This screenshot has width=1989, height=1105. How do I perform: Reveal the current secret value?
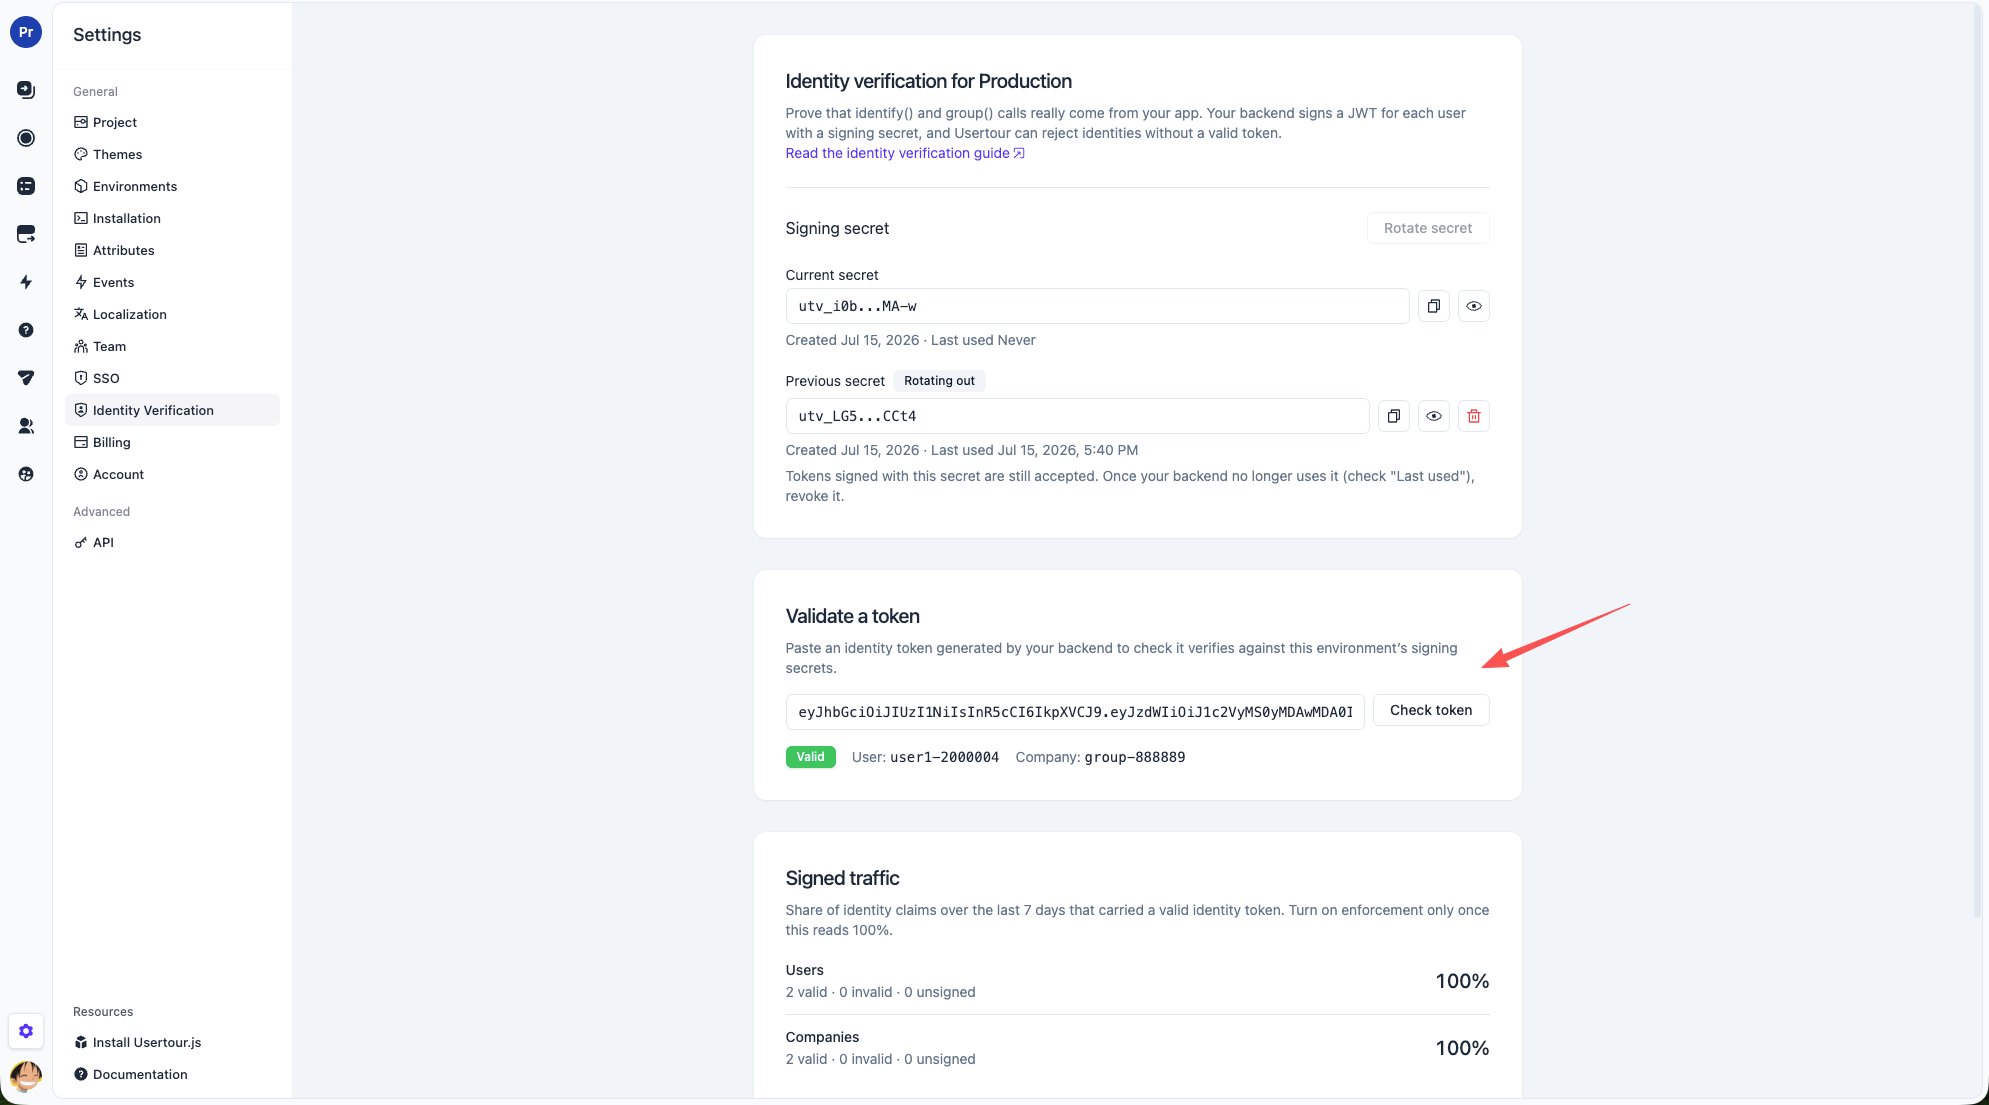tap(1473, 306)
